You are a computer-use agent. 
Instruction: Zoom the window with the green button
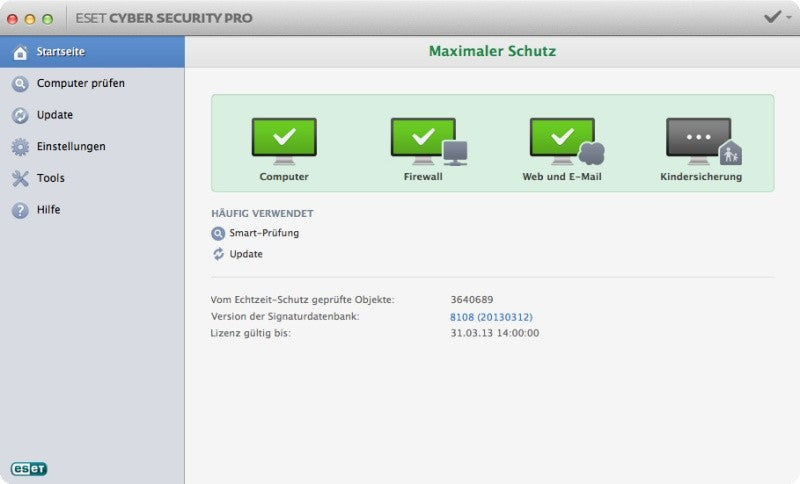[x=47, y=19]
